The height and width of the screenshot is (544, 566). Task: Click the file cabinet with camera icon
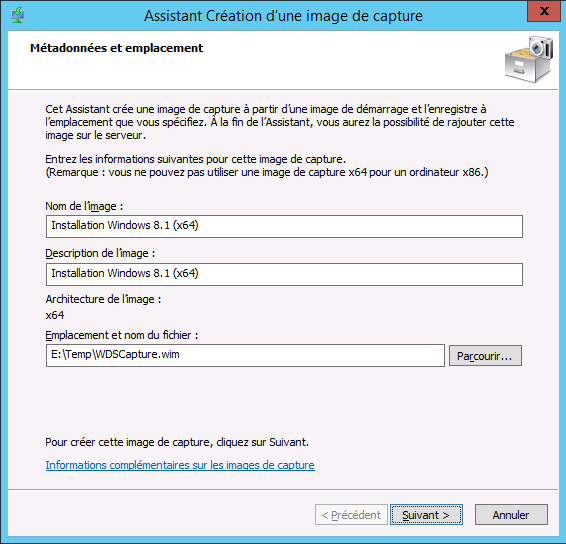tap(529, 60)
